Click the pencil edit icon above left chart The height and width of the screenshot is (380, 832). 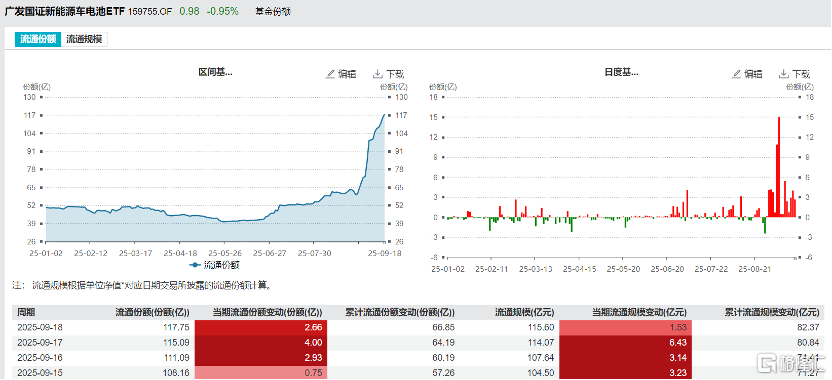pos(330,74)
